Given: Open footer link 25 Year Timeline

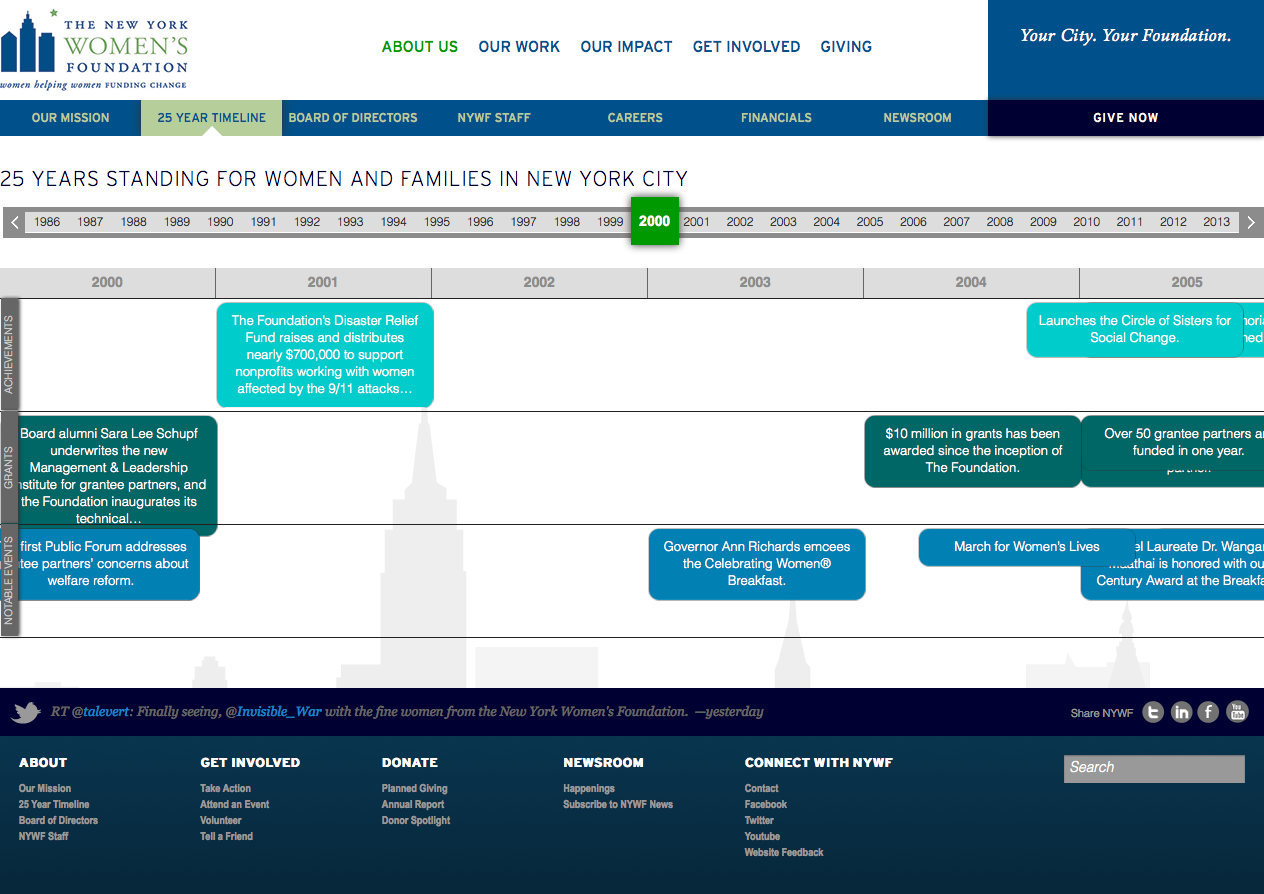Looking at the screenshot, I should point(54,804).
